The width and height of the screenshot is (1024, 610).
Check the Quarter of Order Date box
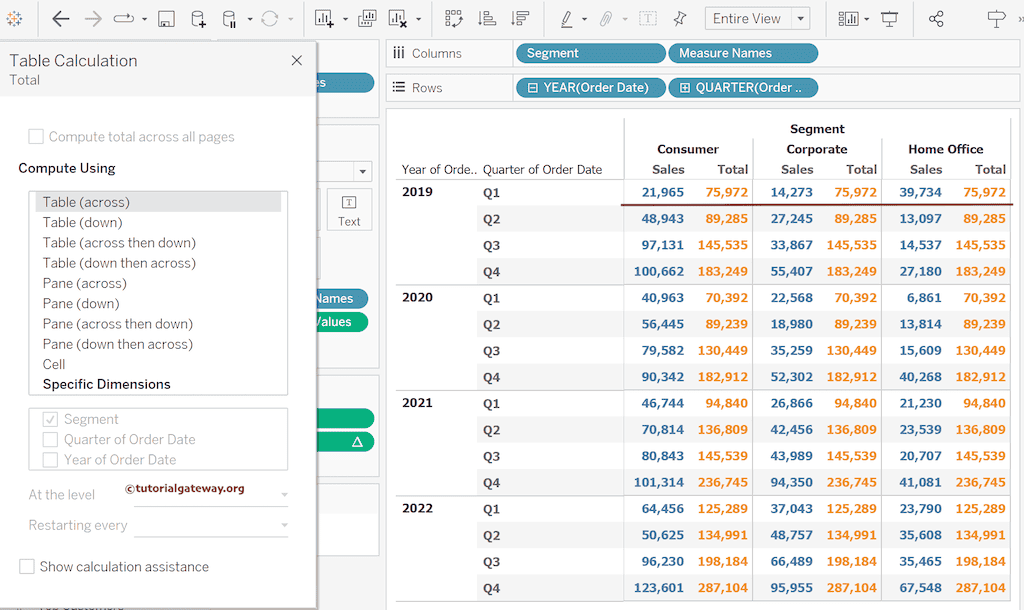[50, 440]
